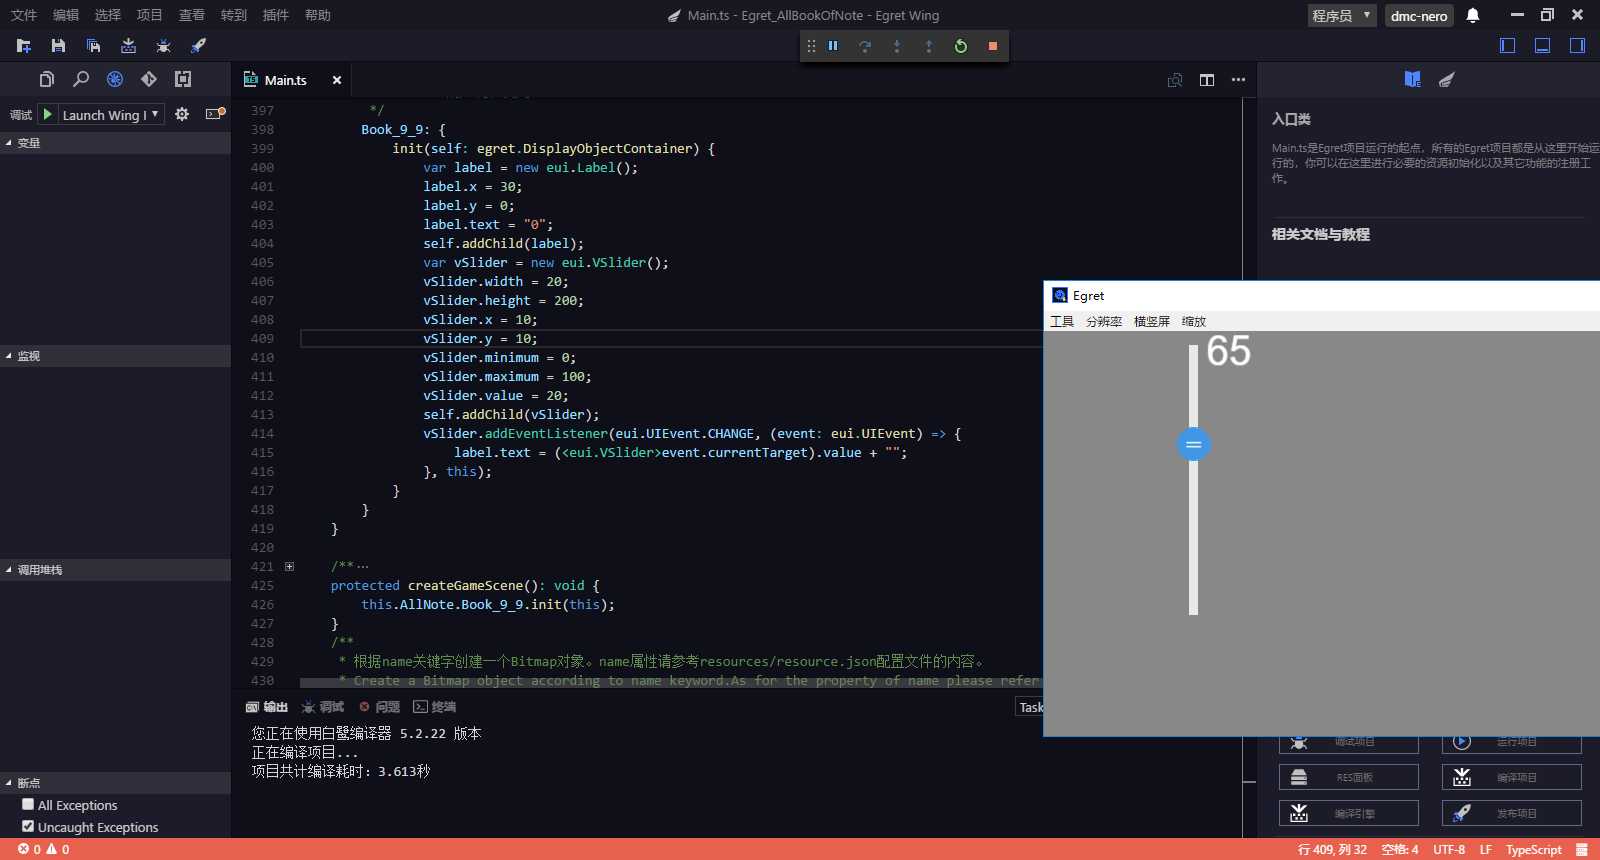Viewport: 1600px width, 860px height.
Task: Click the 编译引擎 button
Action: (x=1348, y=813)
